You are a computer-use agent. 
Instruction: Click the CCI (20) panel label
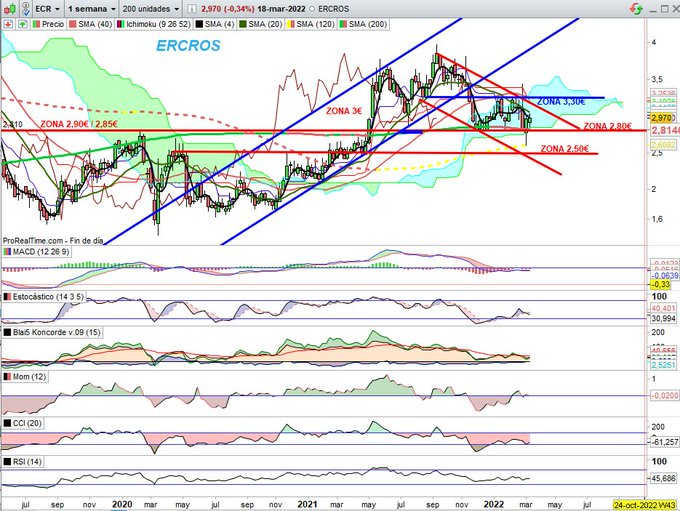point(27,423)
